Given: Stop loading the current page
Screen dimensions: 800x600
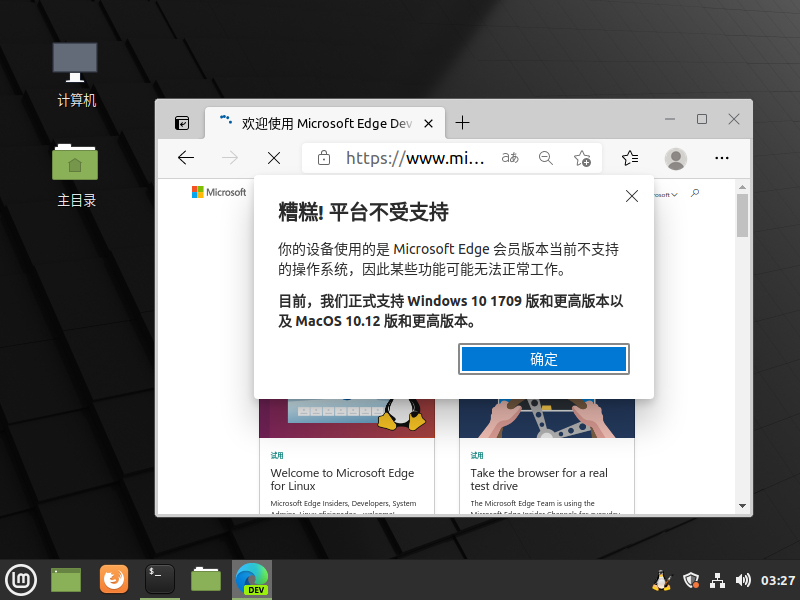Looking at the screenshot, I should [274, 158].
